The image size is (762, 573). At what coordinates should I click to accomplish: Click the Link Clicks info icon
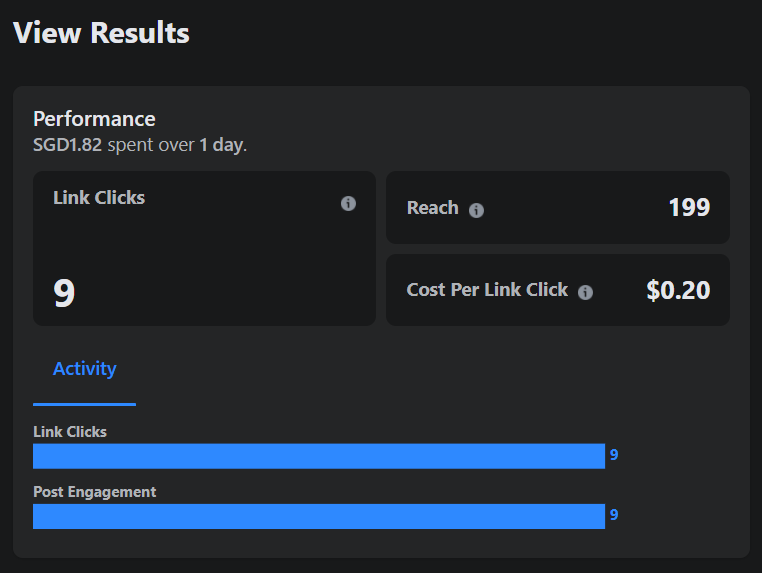[348, 203]
